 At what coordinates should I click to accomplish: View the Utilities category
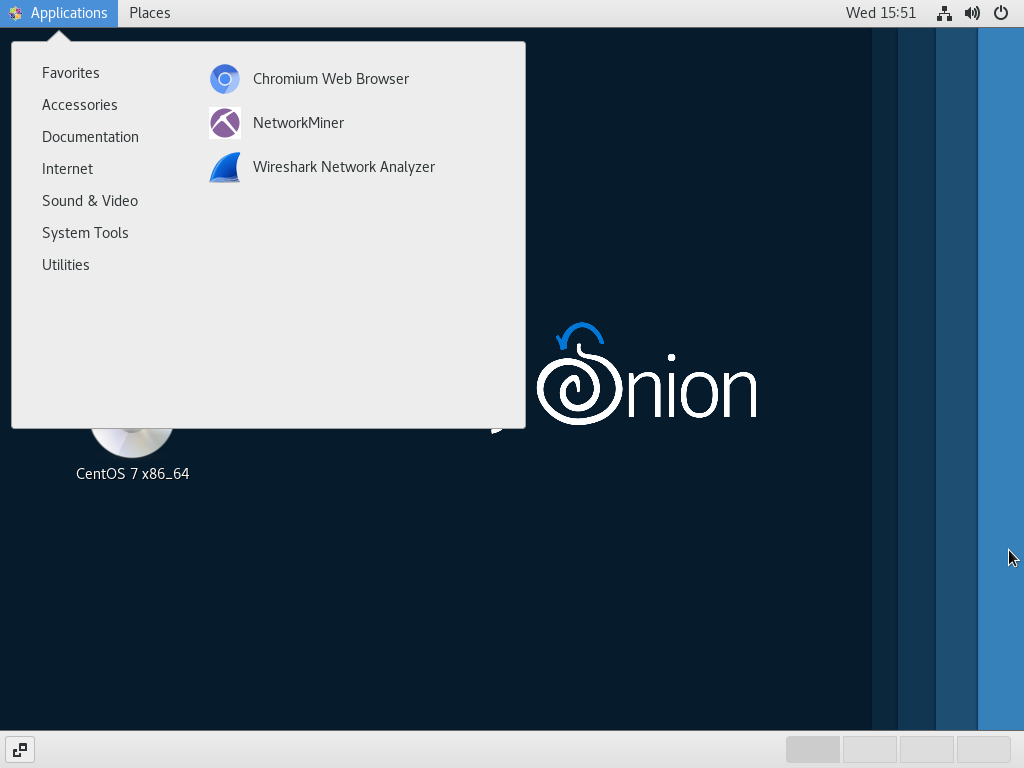[66, 264]
